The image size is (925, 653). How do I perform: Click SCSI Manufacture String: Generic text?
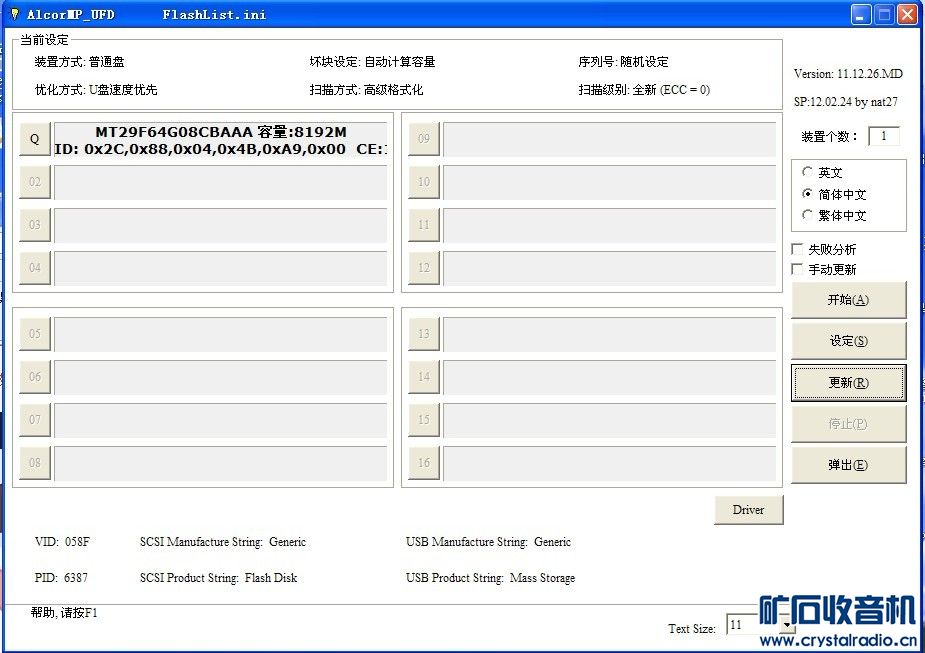tap(223, 542)
